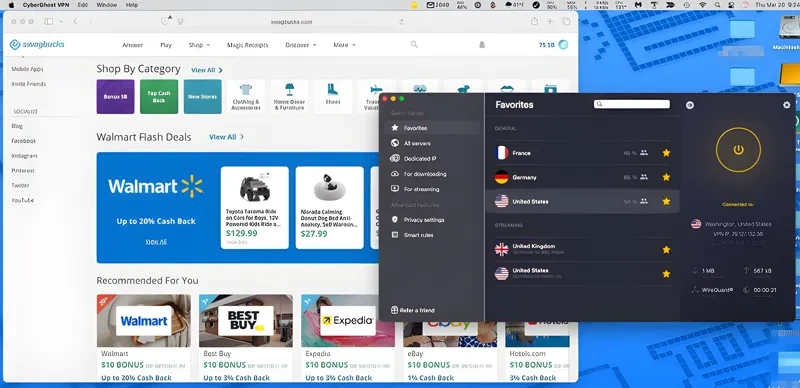Open Edit menu in menu bar
This screenshot has width=800, height=388.
[83, 5]
